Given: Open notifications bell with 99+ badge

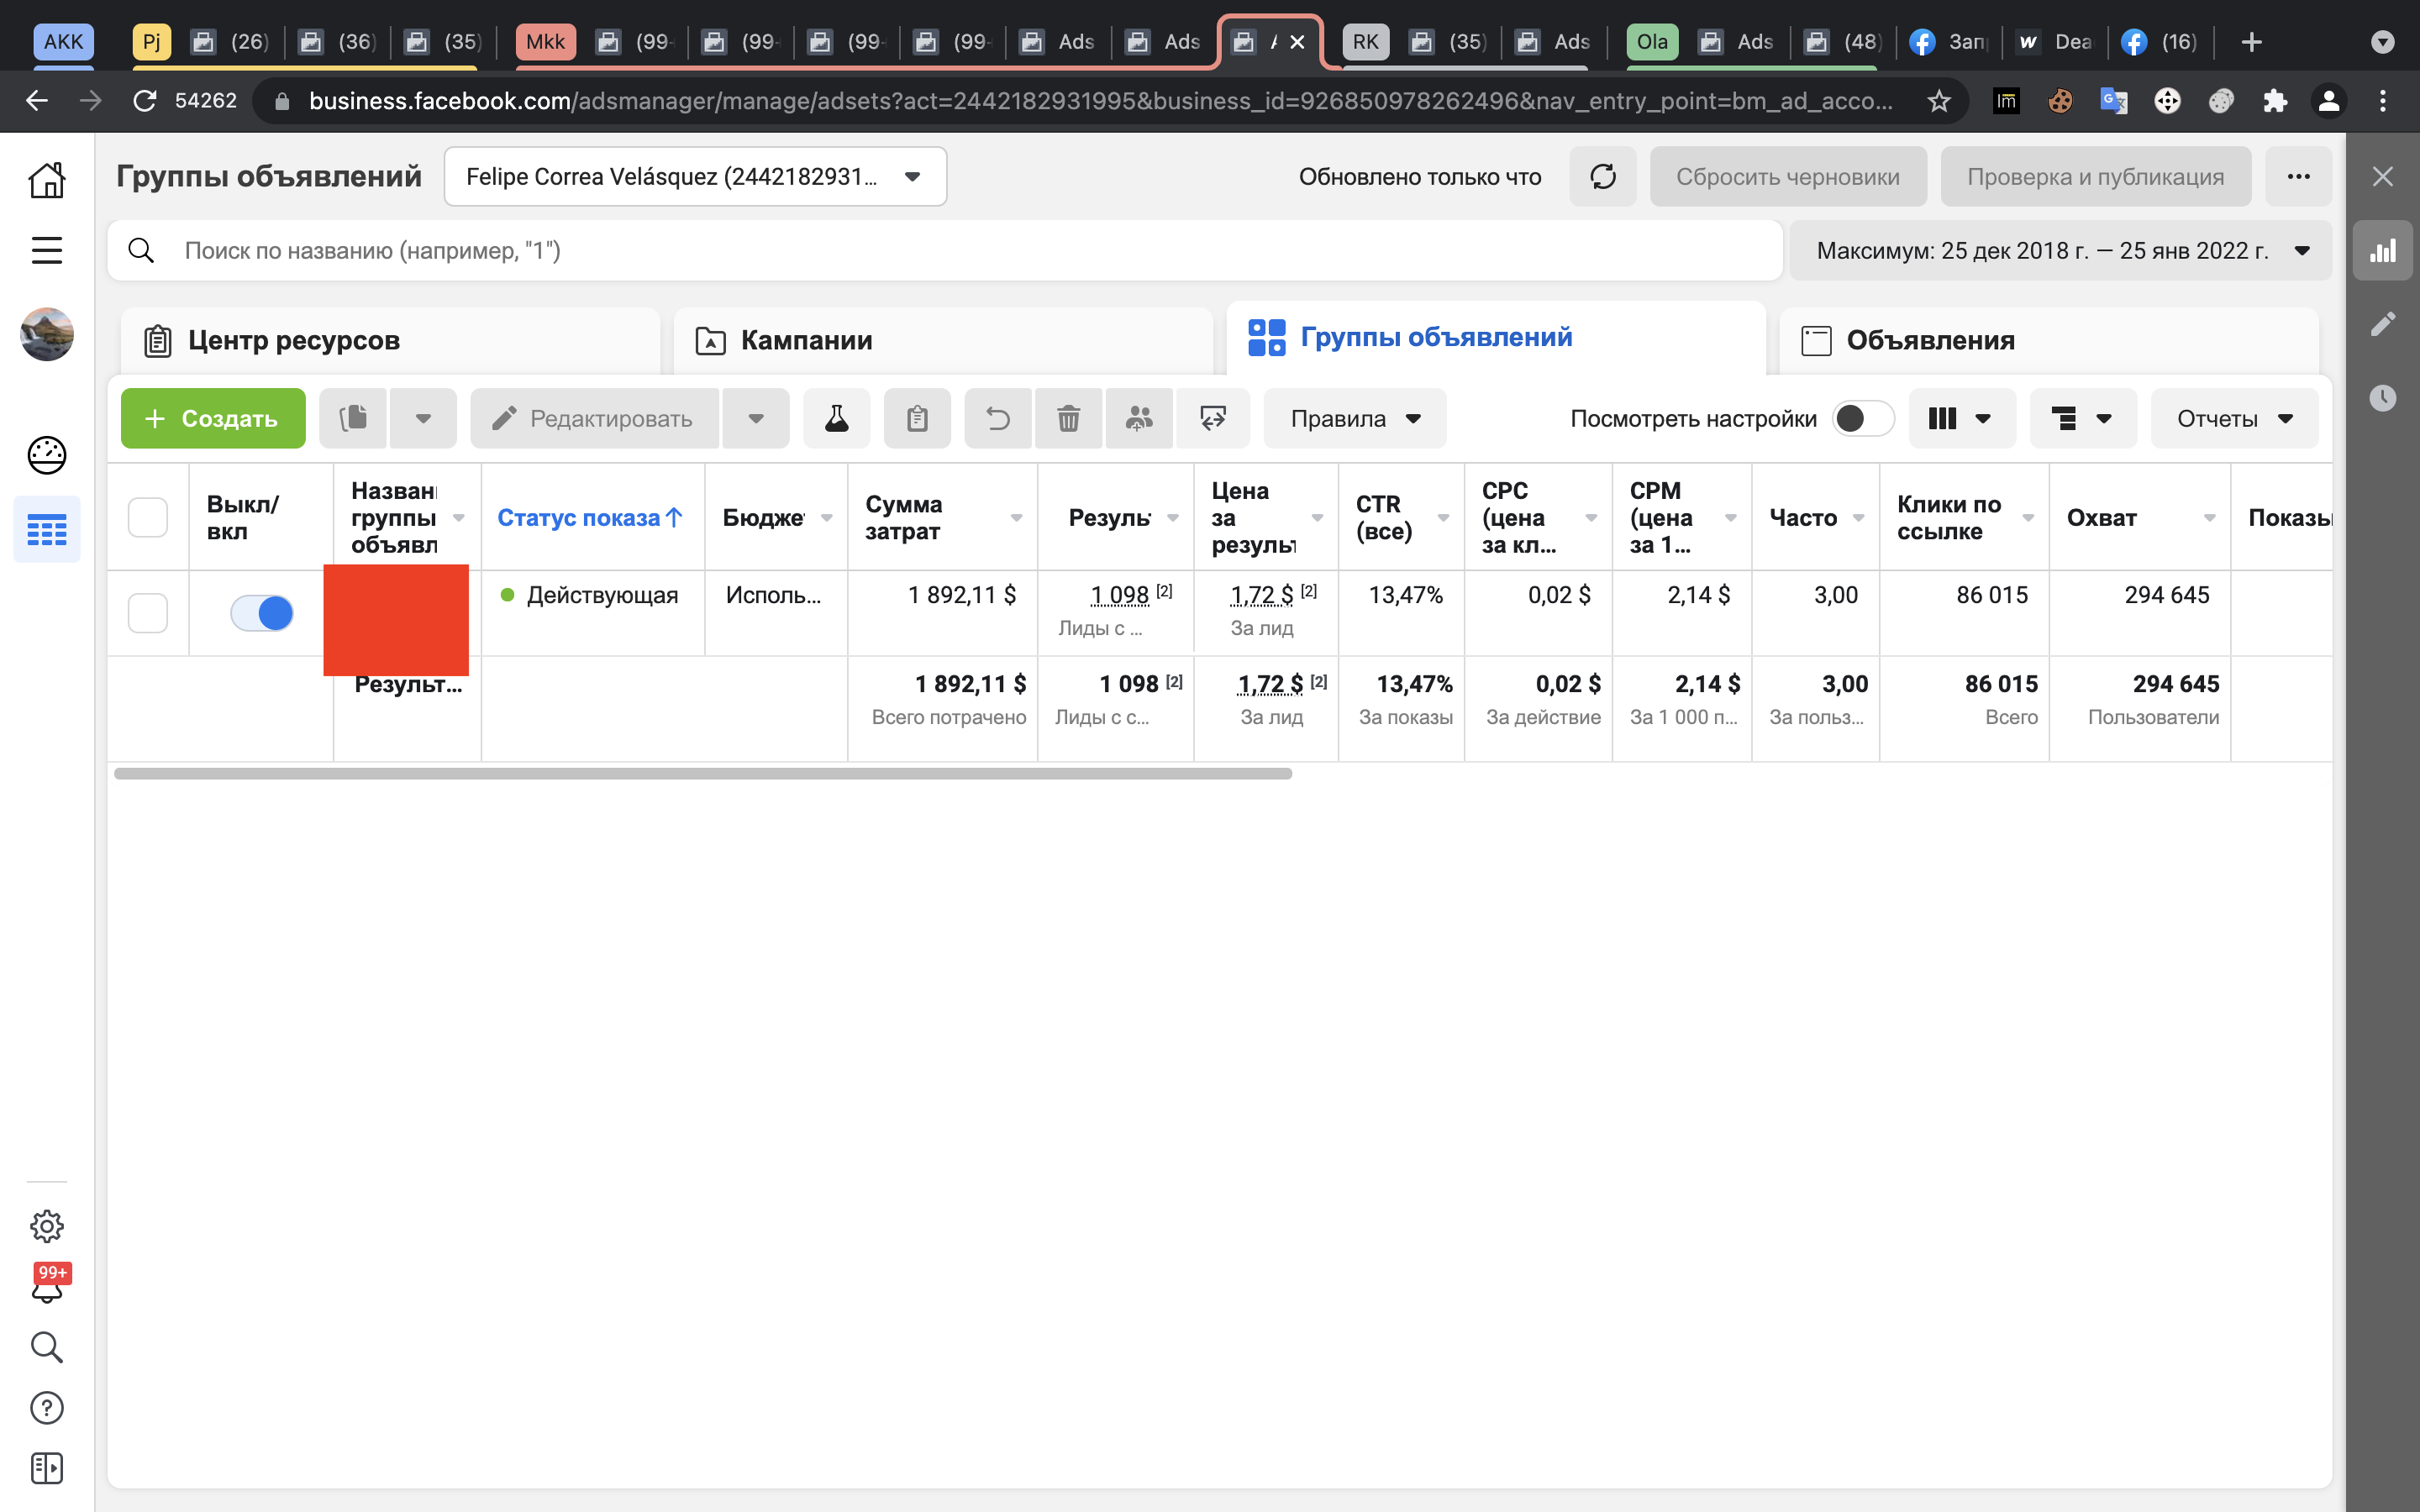Looking at the screenshot, I should pyautogui.click(x=47, y=1286).
